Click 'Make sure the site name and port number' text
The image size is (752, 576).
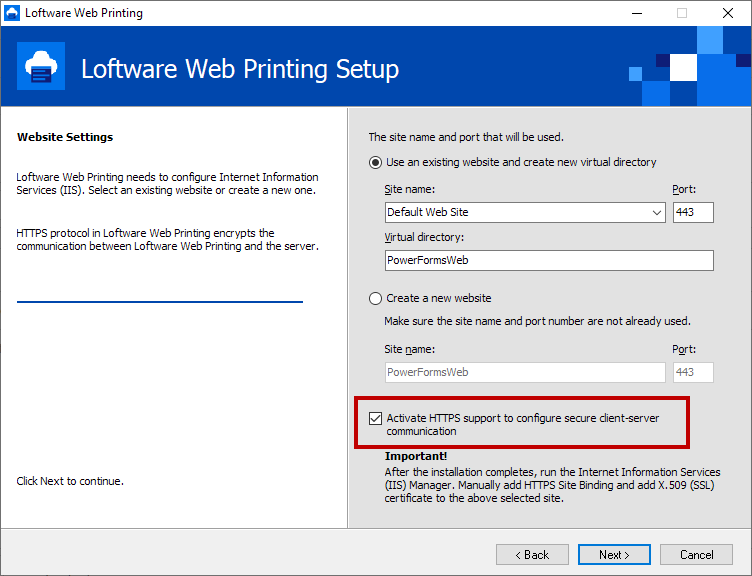(x=538, y=321)
